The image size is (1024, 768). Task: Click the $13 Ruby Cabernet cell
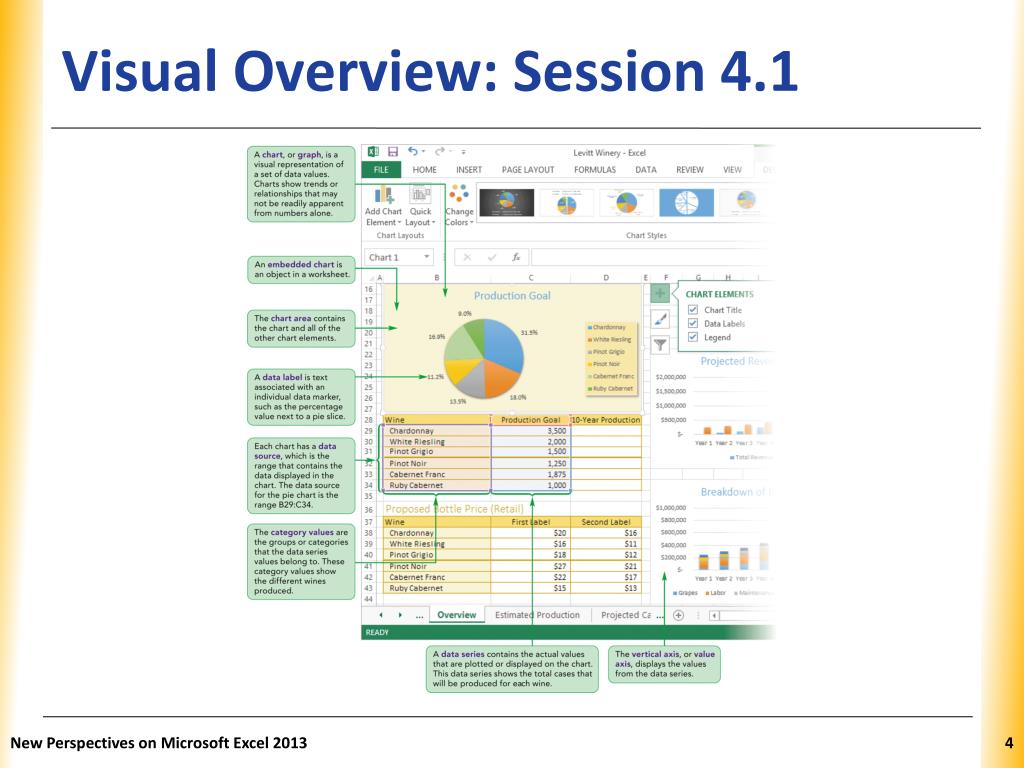pos(606,588)
